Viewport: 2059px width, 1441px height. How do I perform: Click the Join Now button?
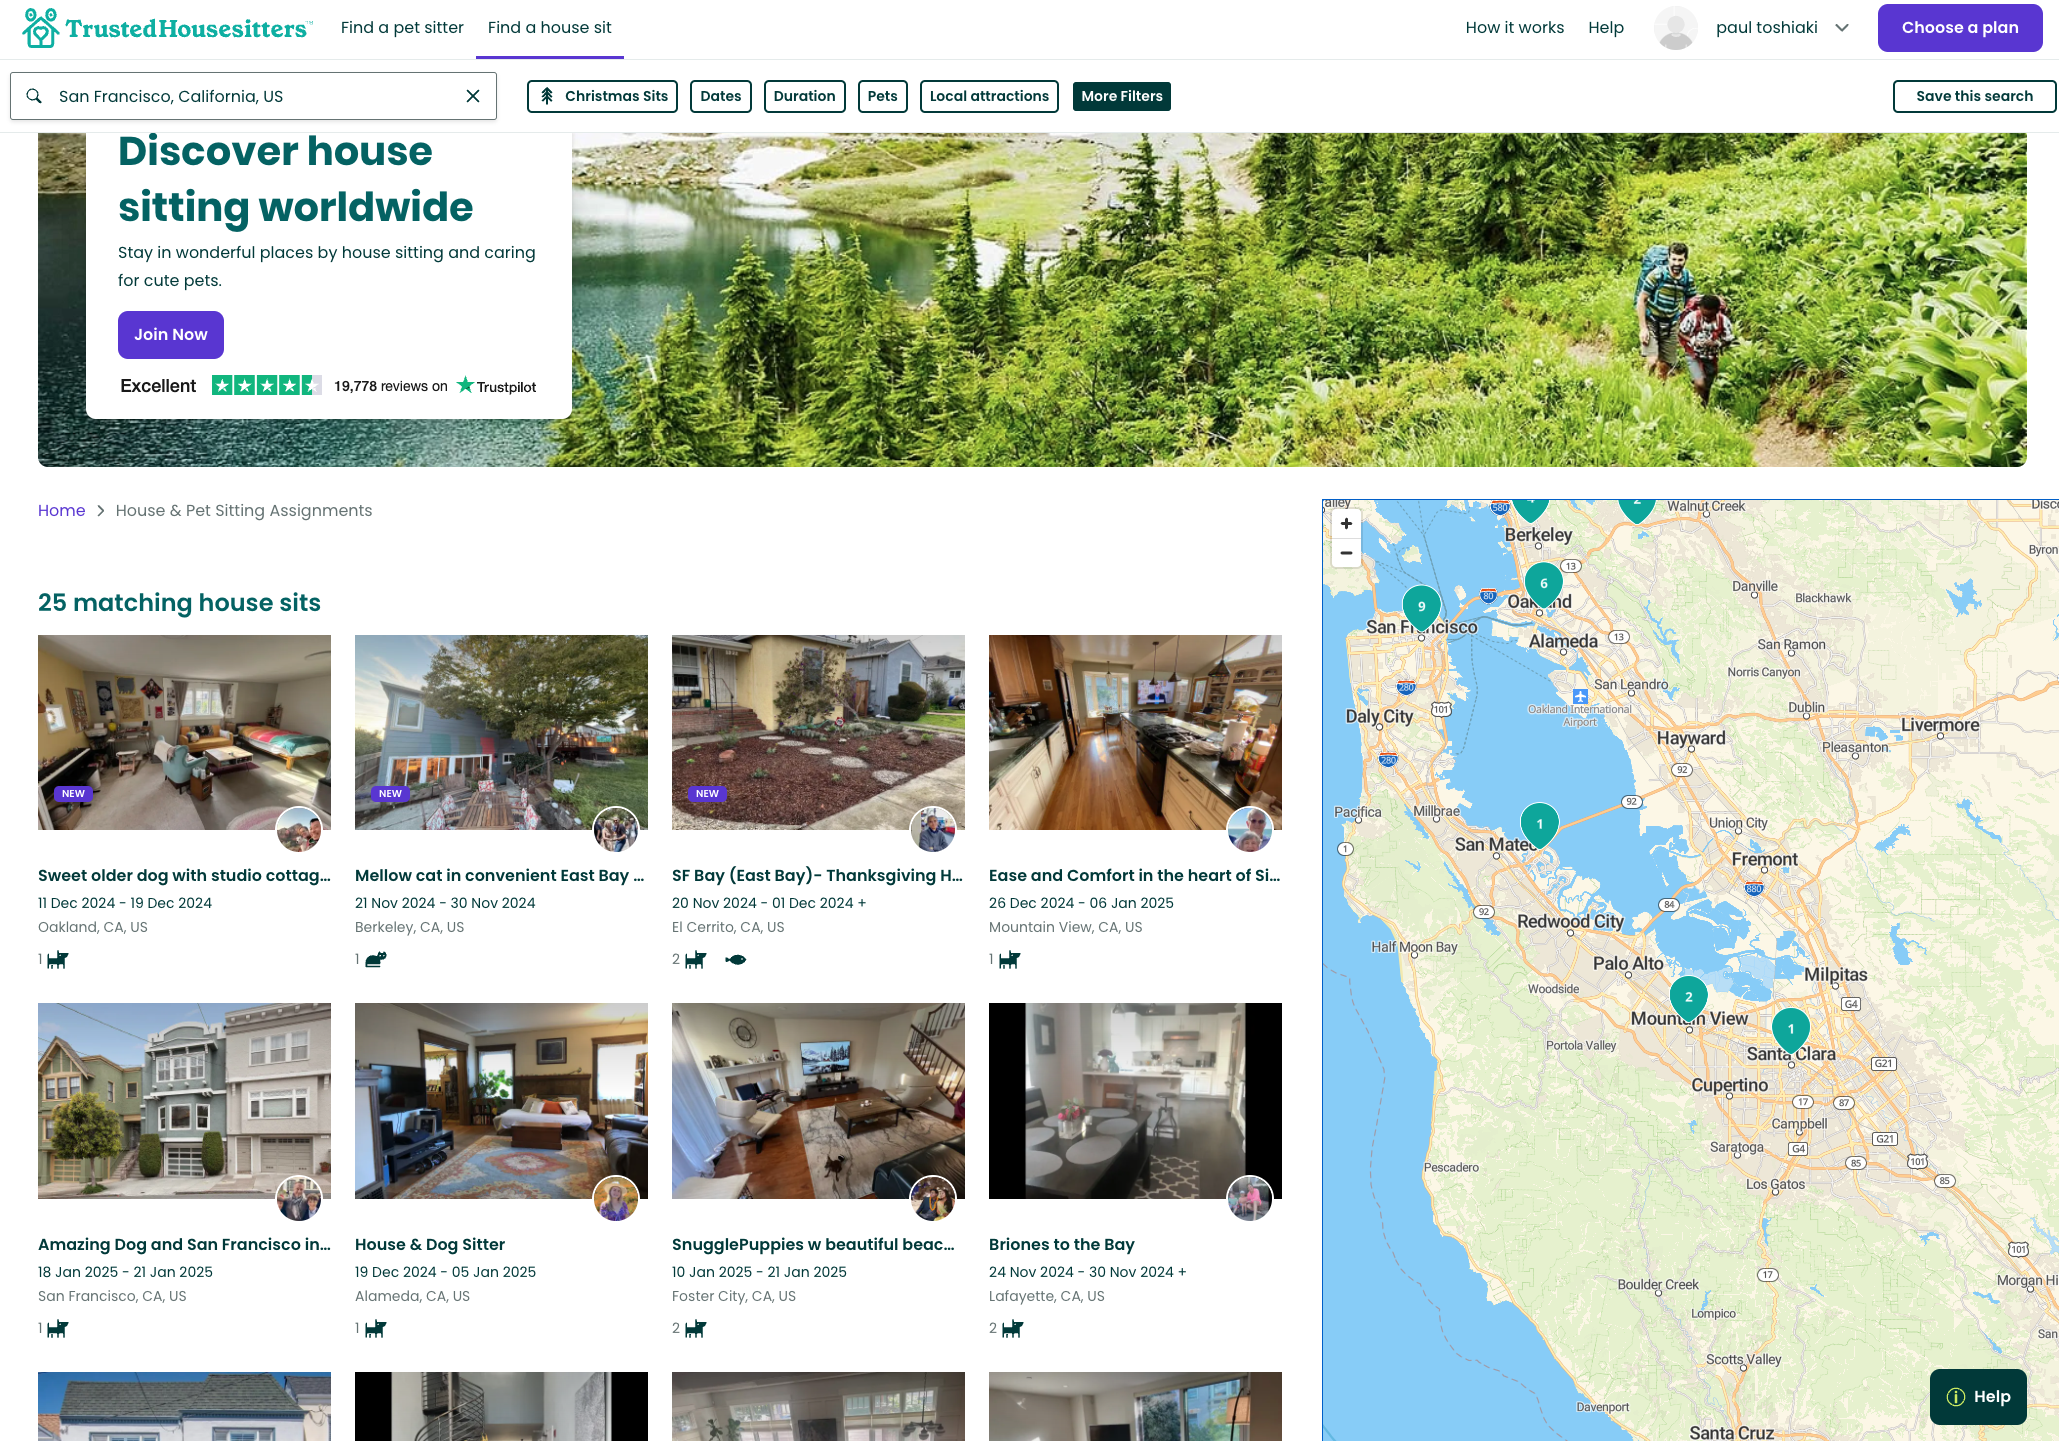tap(171, 335)
